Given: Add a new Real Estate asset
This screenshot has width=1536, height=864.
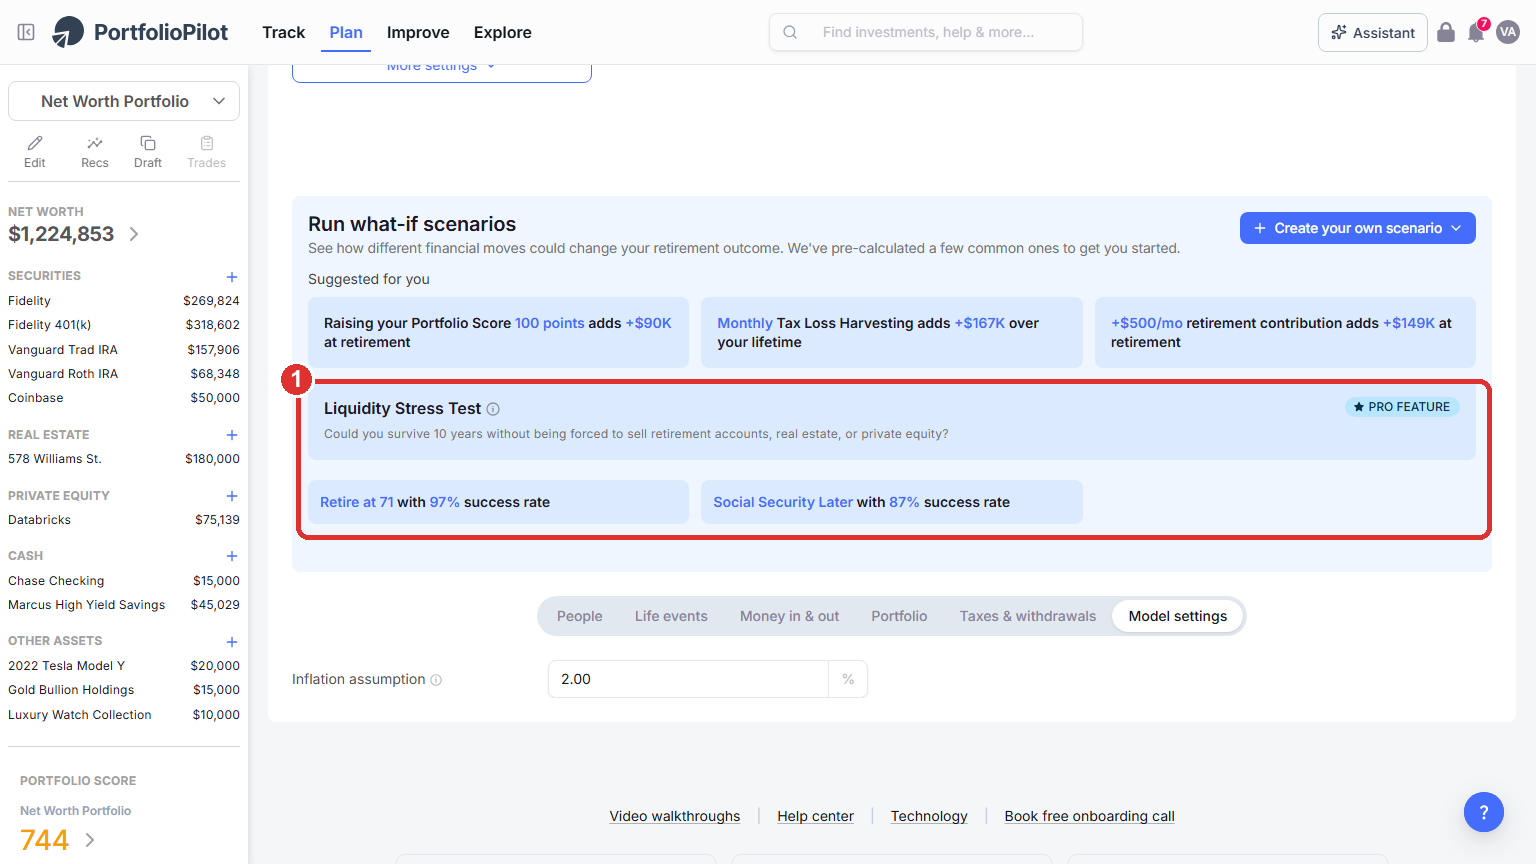Looking at the screenshot, I should pyautogui.click(x=232, y=435).
